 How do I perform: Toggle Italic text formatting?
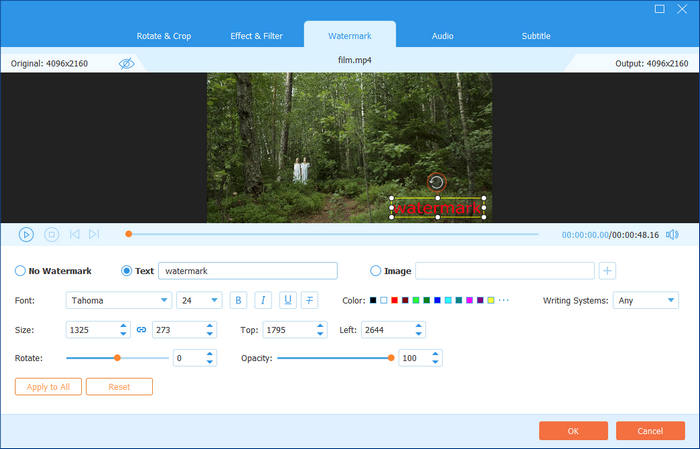click(x=263, y=300)
